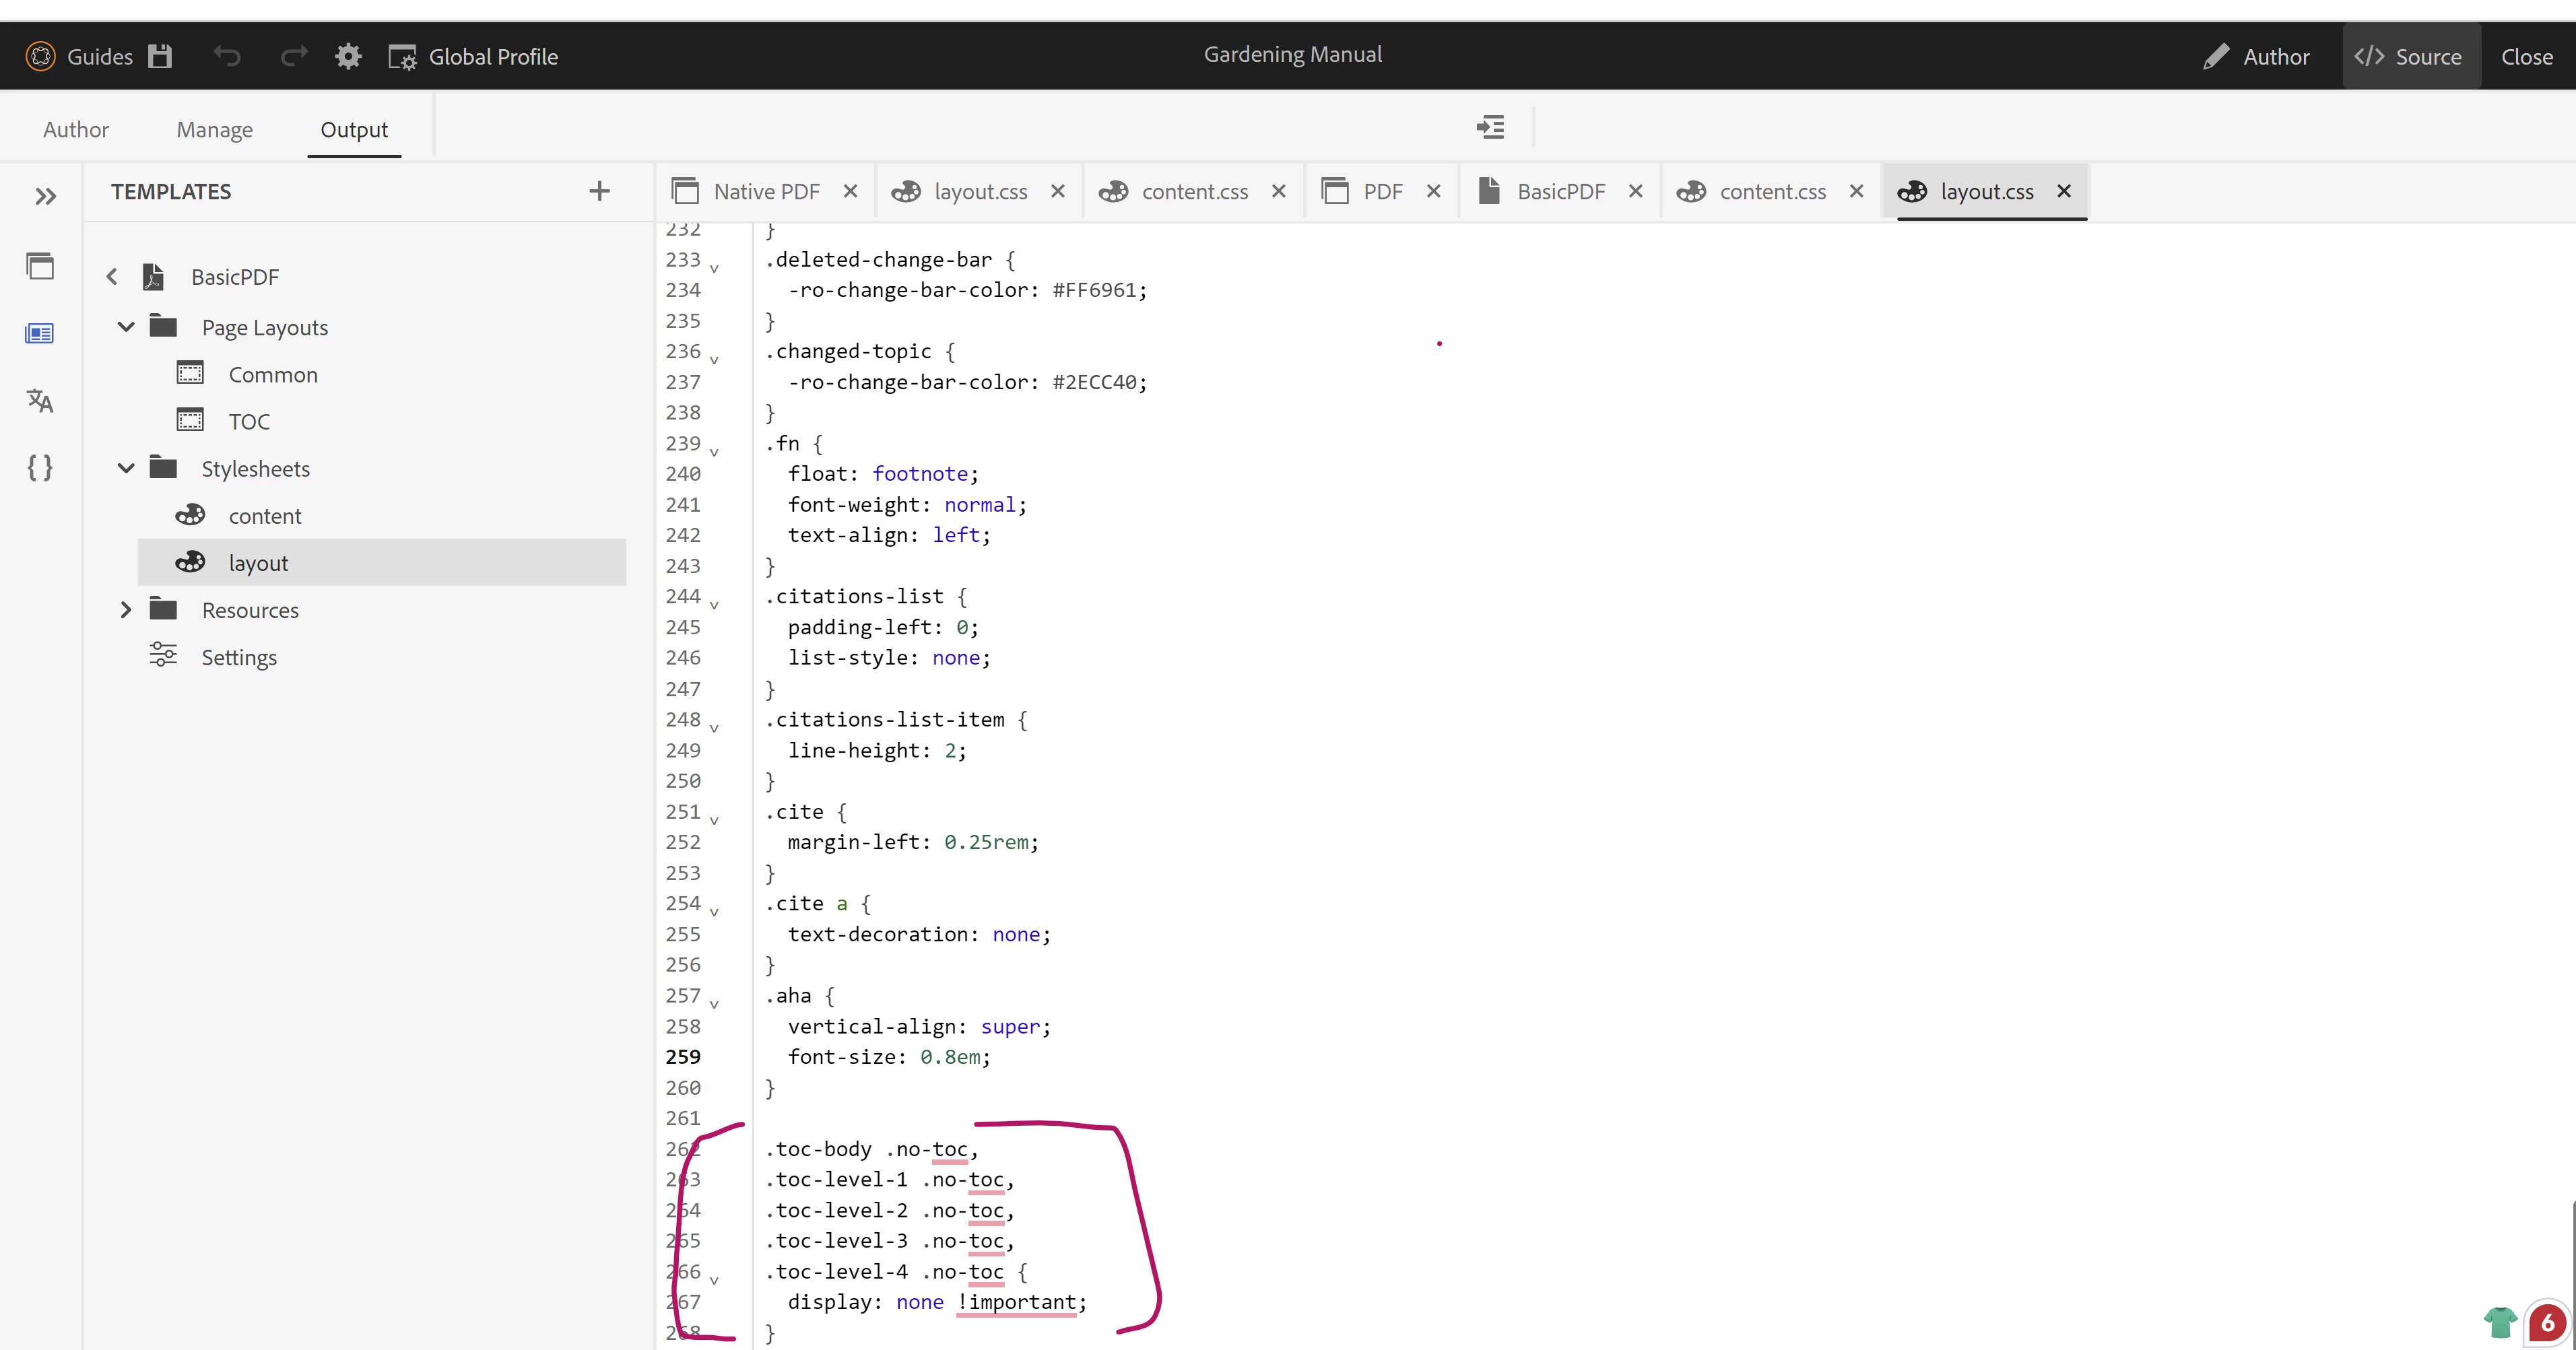This screenshot has width=2576, height=1350.
Task: Open the settings gear icon
Action: [x=348, y=56]
